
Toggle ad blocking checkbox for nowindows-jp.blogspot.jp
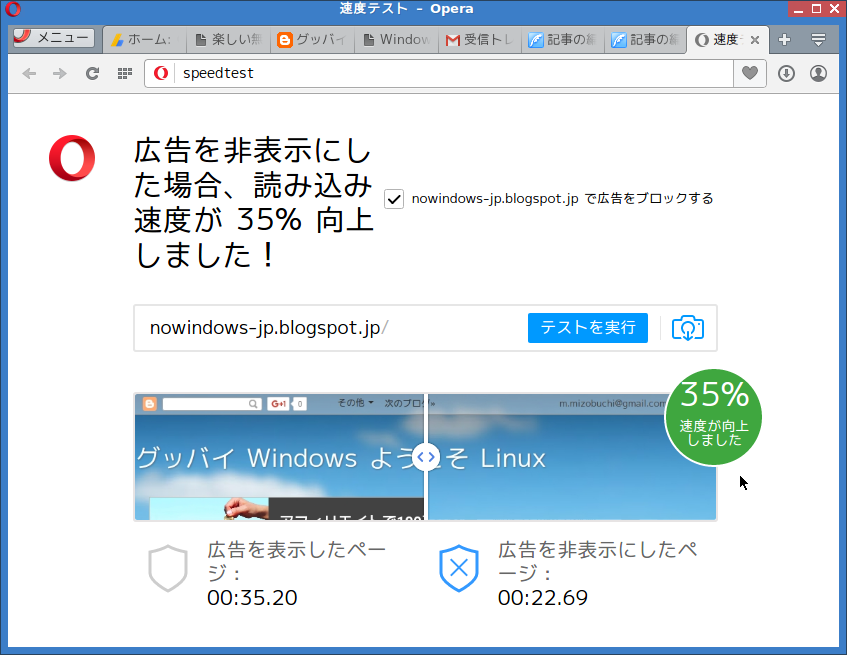394,199
